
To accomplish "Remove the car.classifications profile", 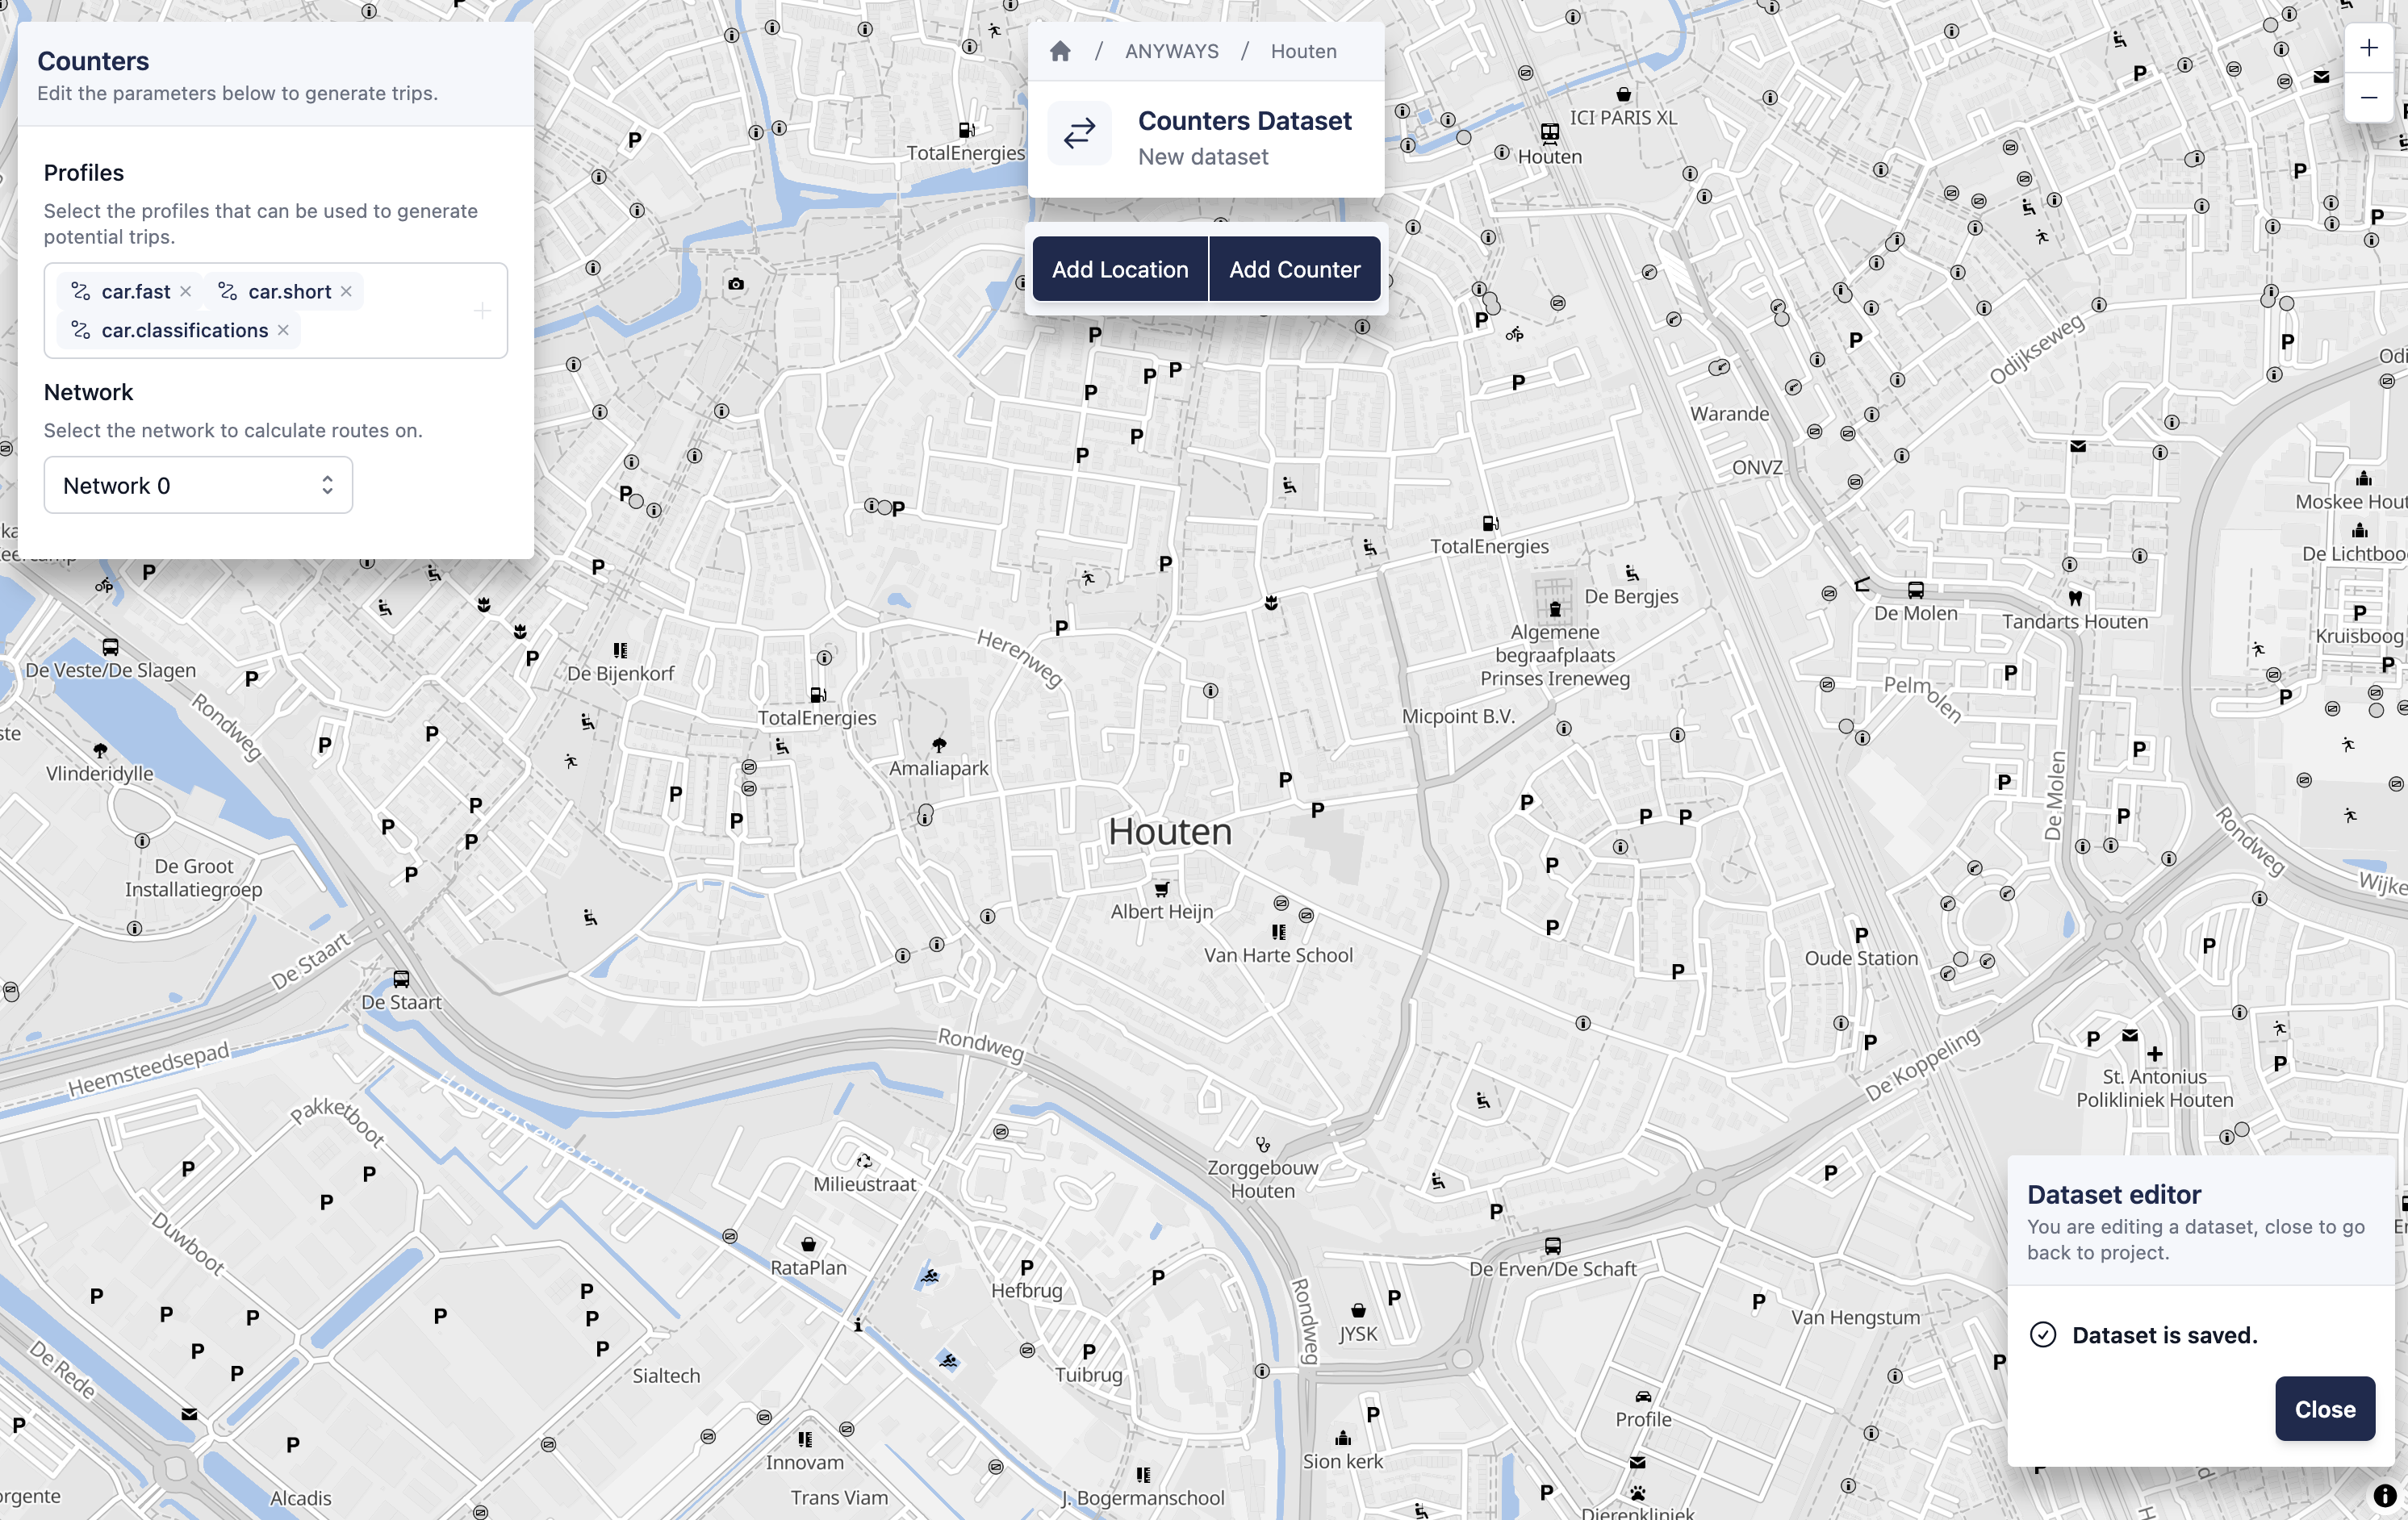I will pos(283,330).
